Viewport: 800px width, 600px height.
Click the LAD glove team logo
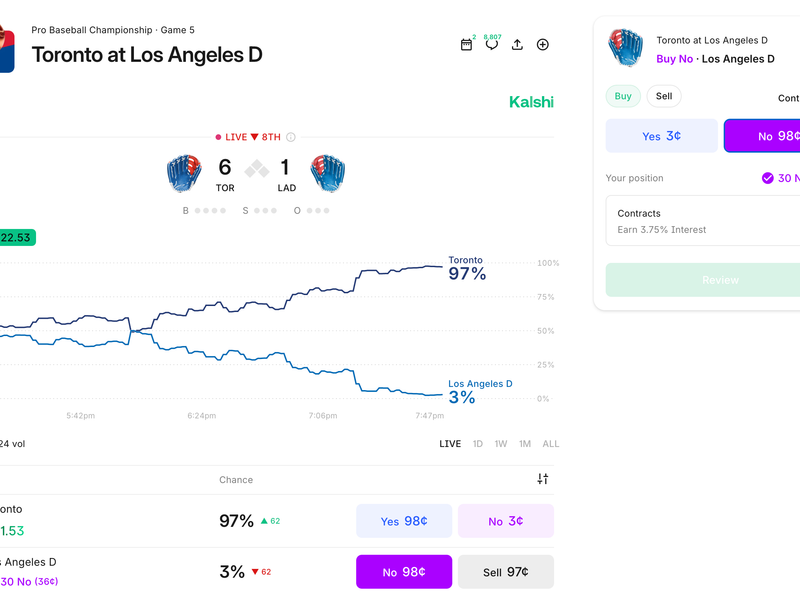[x=328, y=173]
